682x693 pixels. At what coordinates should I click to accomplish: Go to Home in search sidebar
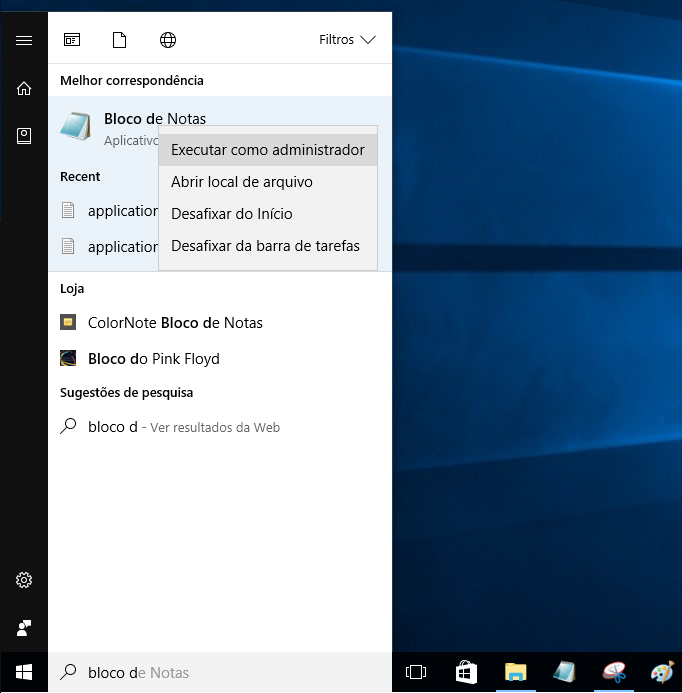(24, 88)
